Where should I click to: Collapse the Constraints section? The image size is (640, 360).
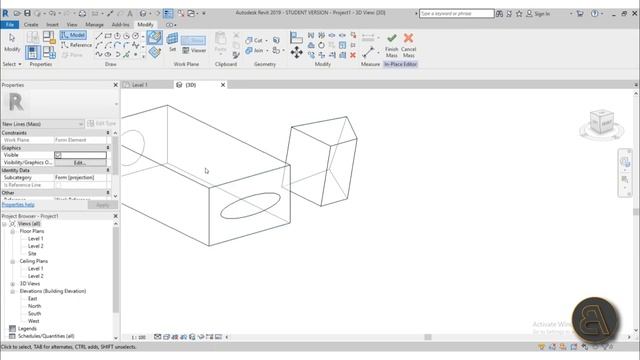(x=108, y=133)
